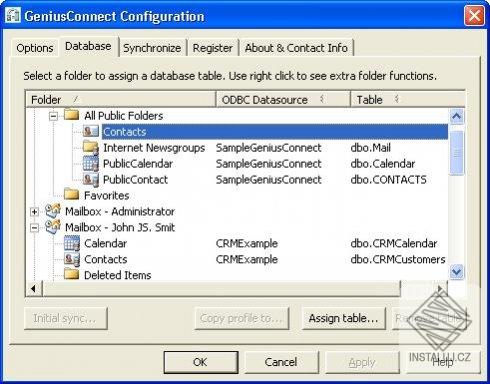The width and height of the screenshot is (490, 384).
Task: Sort by the ODBC Datasource column header
Action: pos(283,99)
